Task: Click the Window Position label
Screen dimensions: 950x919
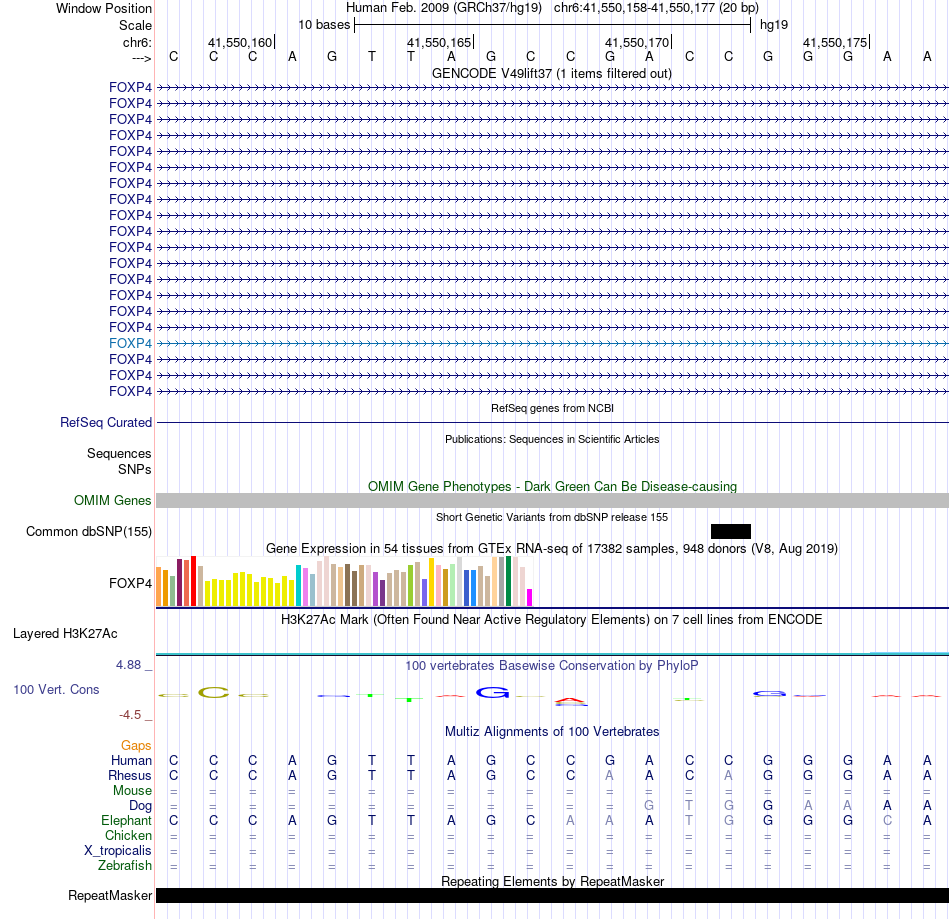Action: point(104,8)
